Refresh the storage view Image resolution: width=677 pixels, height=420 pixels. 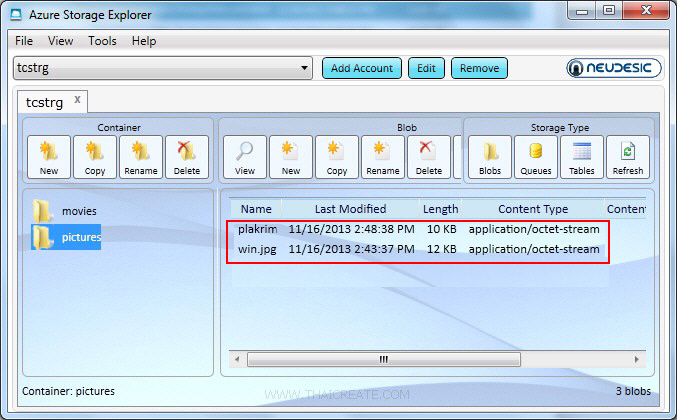point(628,157)
